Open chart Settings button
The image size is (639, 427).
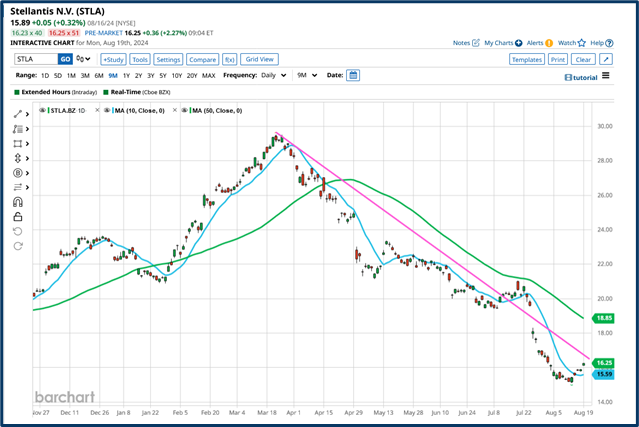(168, 59)
